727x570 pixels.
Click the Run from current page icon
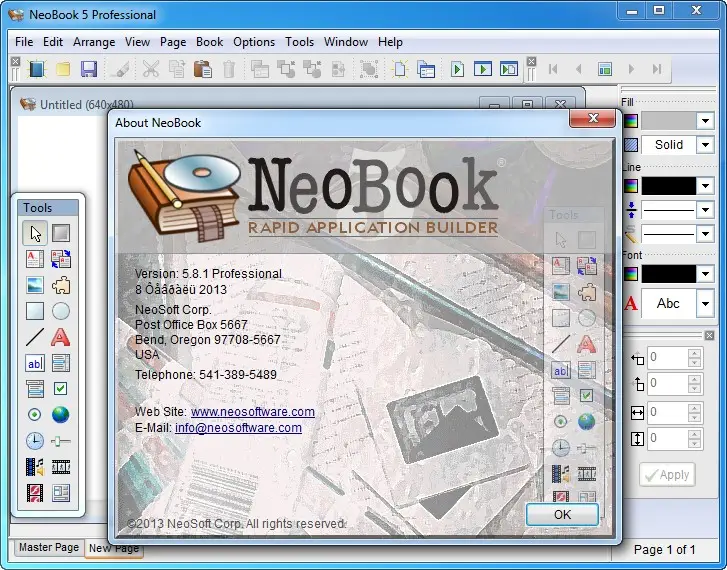(x=457, y=69)
